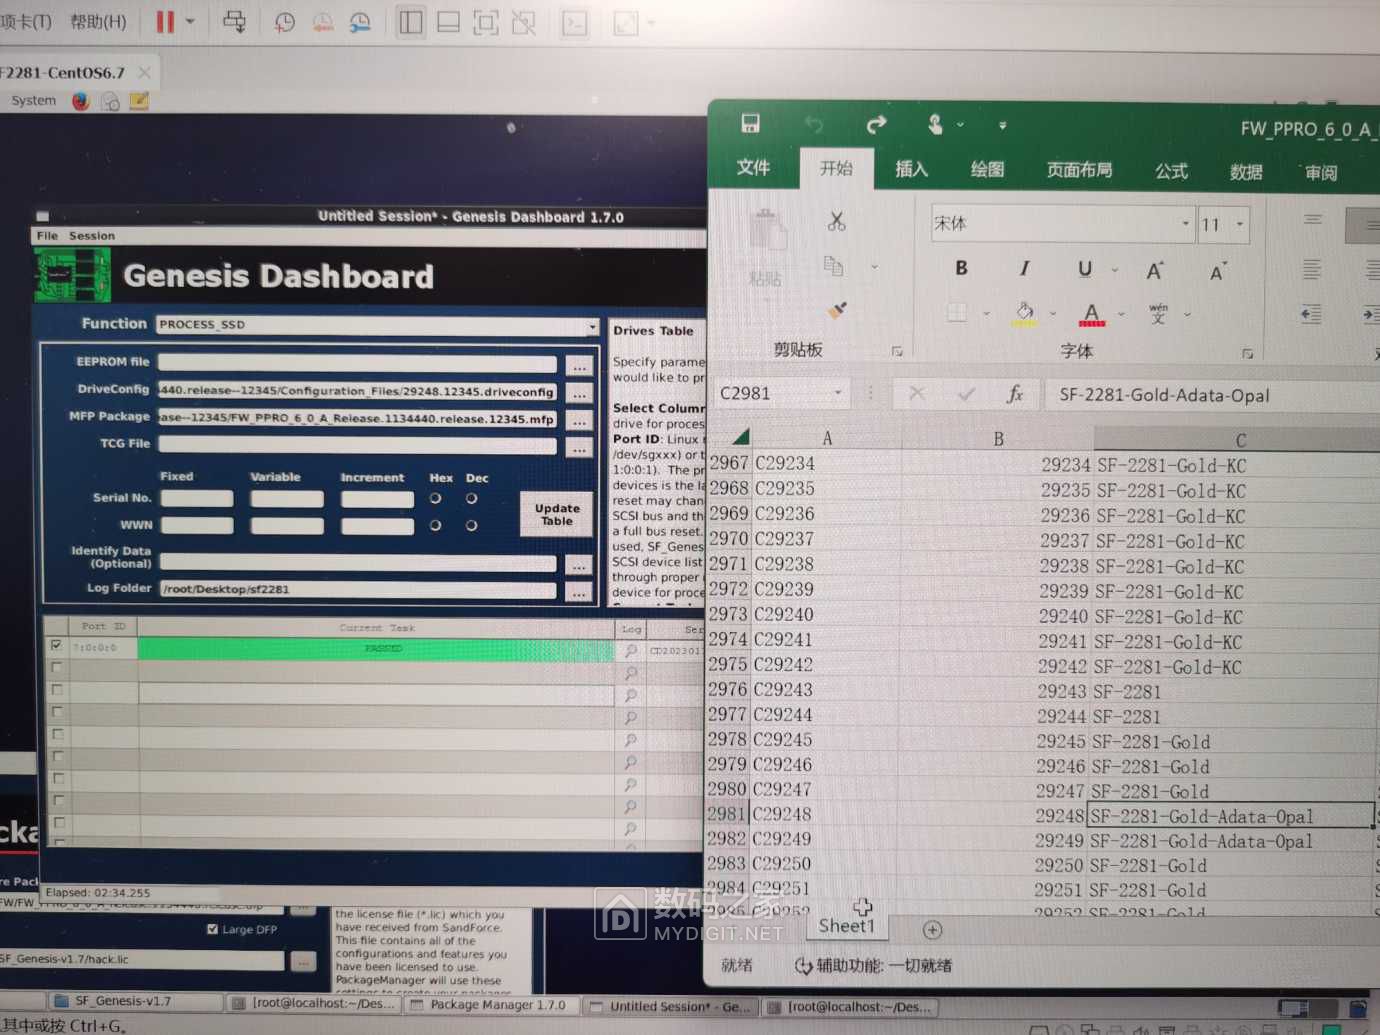This screenshot has width=1380, height=1035.
Task: Toggle the bottom thumbnail bar view icon
Action: [x=448, y=22]
